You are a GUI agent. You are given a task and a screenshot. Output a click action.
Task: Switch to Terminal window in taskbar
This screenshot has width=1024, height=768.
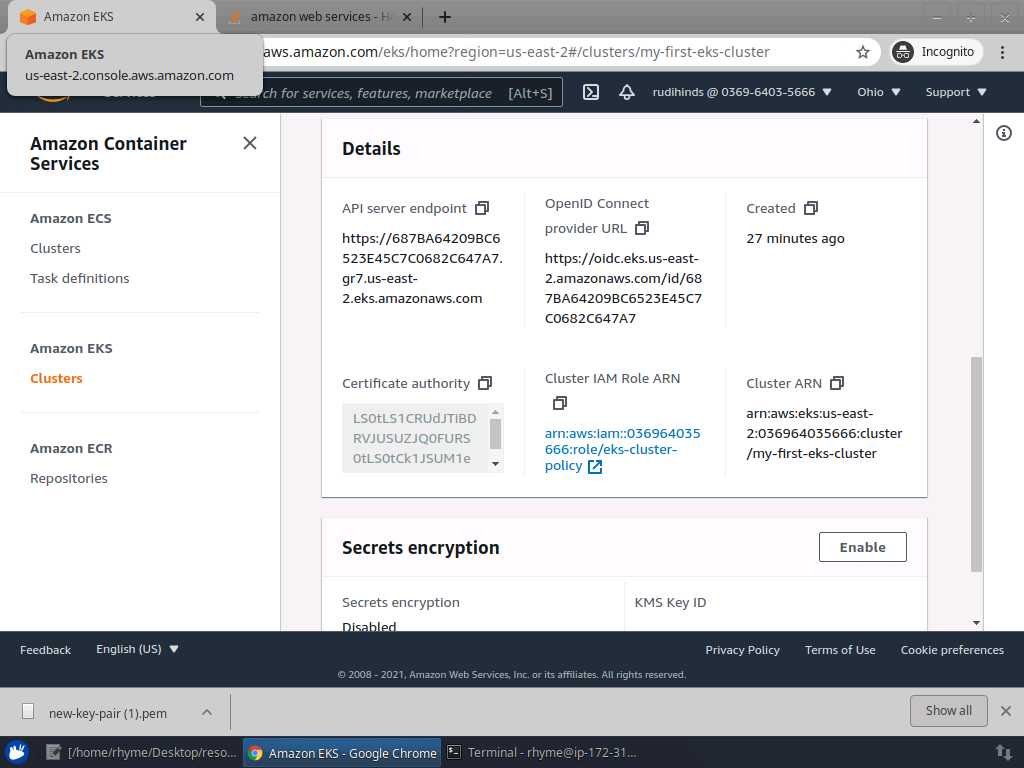(541, 752)
